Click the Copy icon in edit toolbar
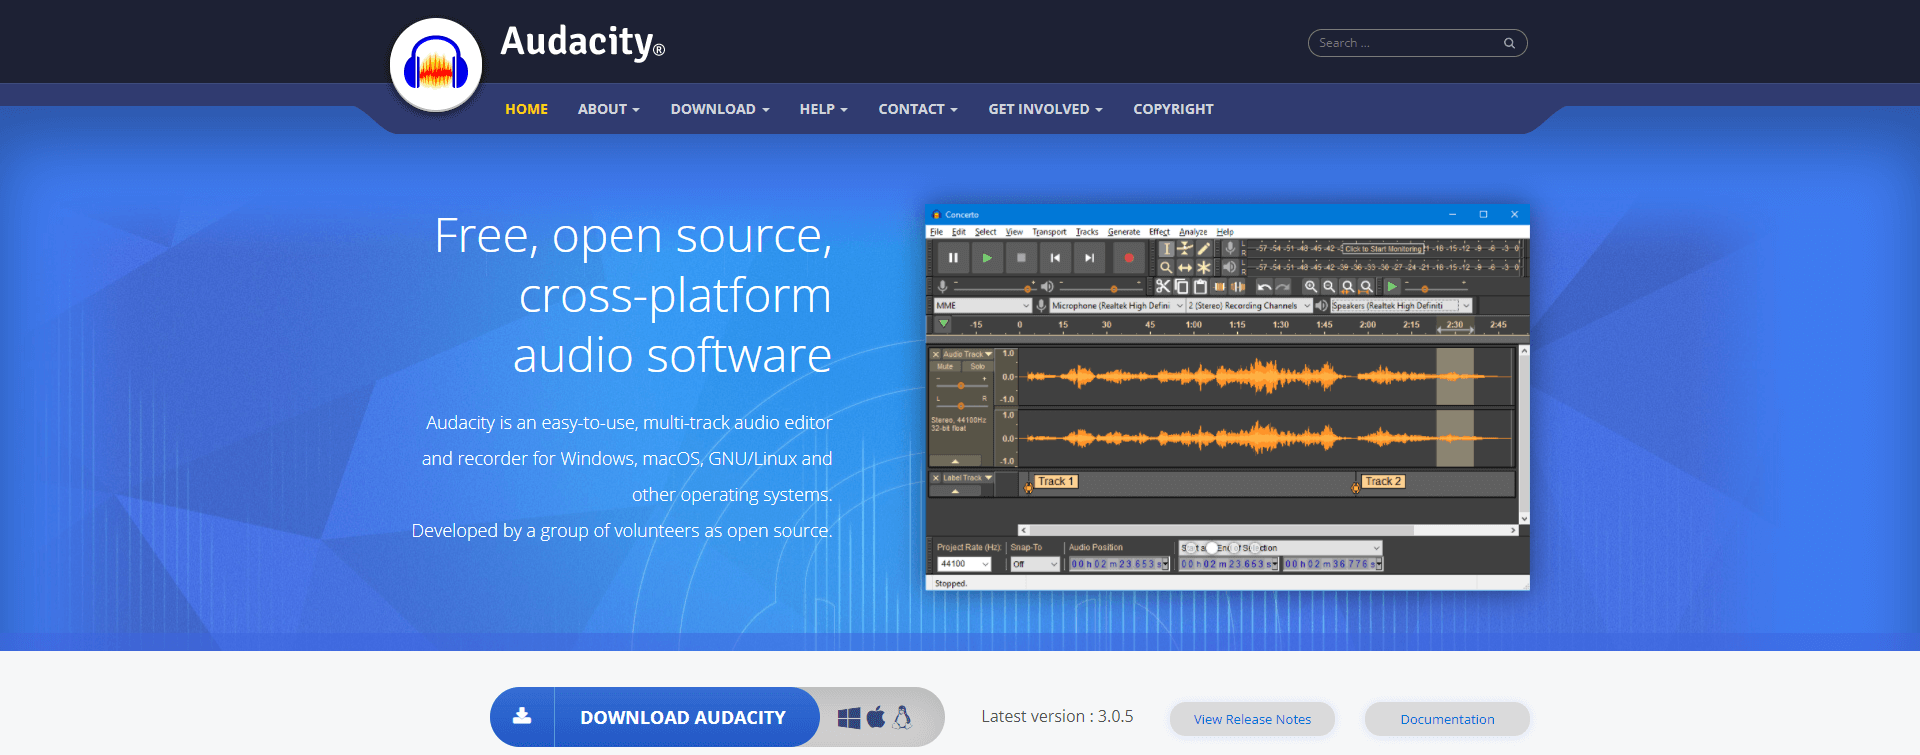 (x=1181, y=286)
